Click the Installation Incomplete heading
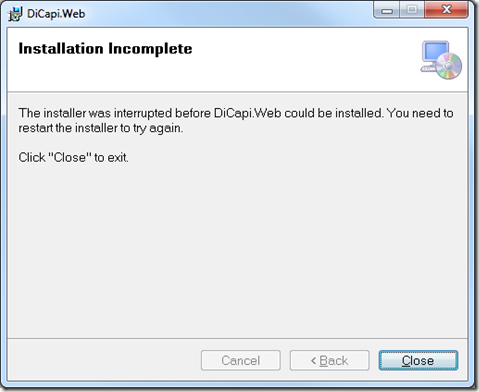Viewport: 479px width, 392px height. point(105,49)
